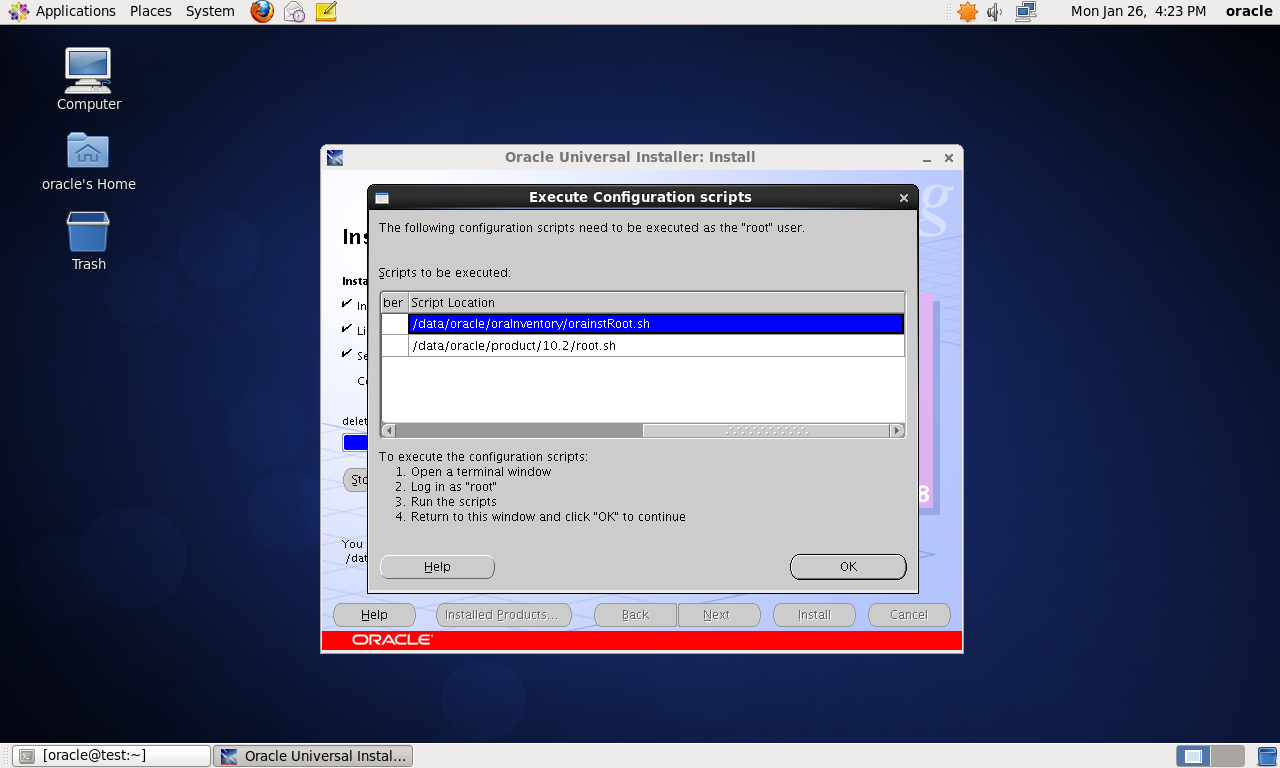1280x768 pixels.
Task: Click the trash applet in bottom panel
Action: [1266, 756]
